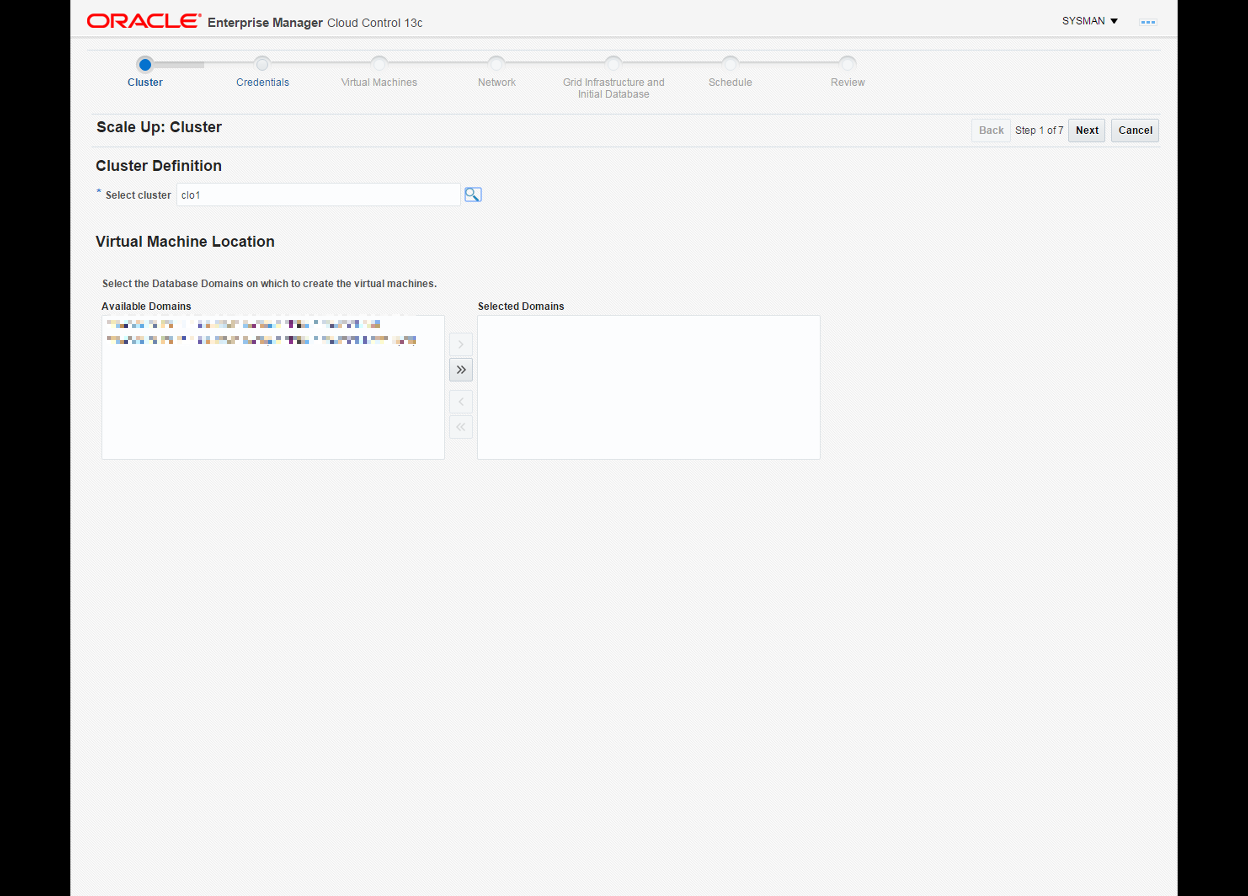Viewport: 1248px width, 896px height.
Task: Remove selected domain with single left arrow
Action: [461, 402]
